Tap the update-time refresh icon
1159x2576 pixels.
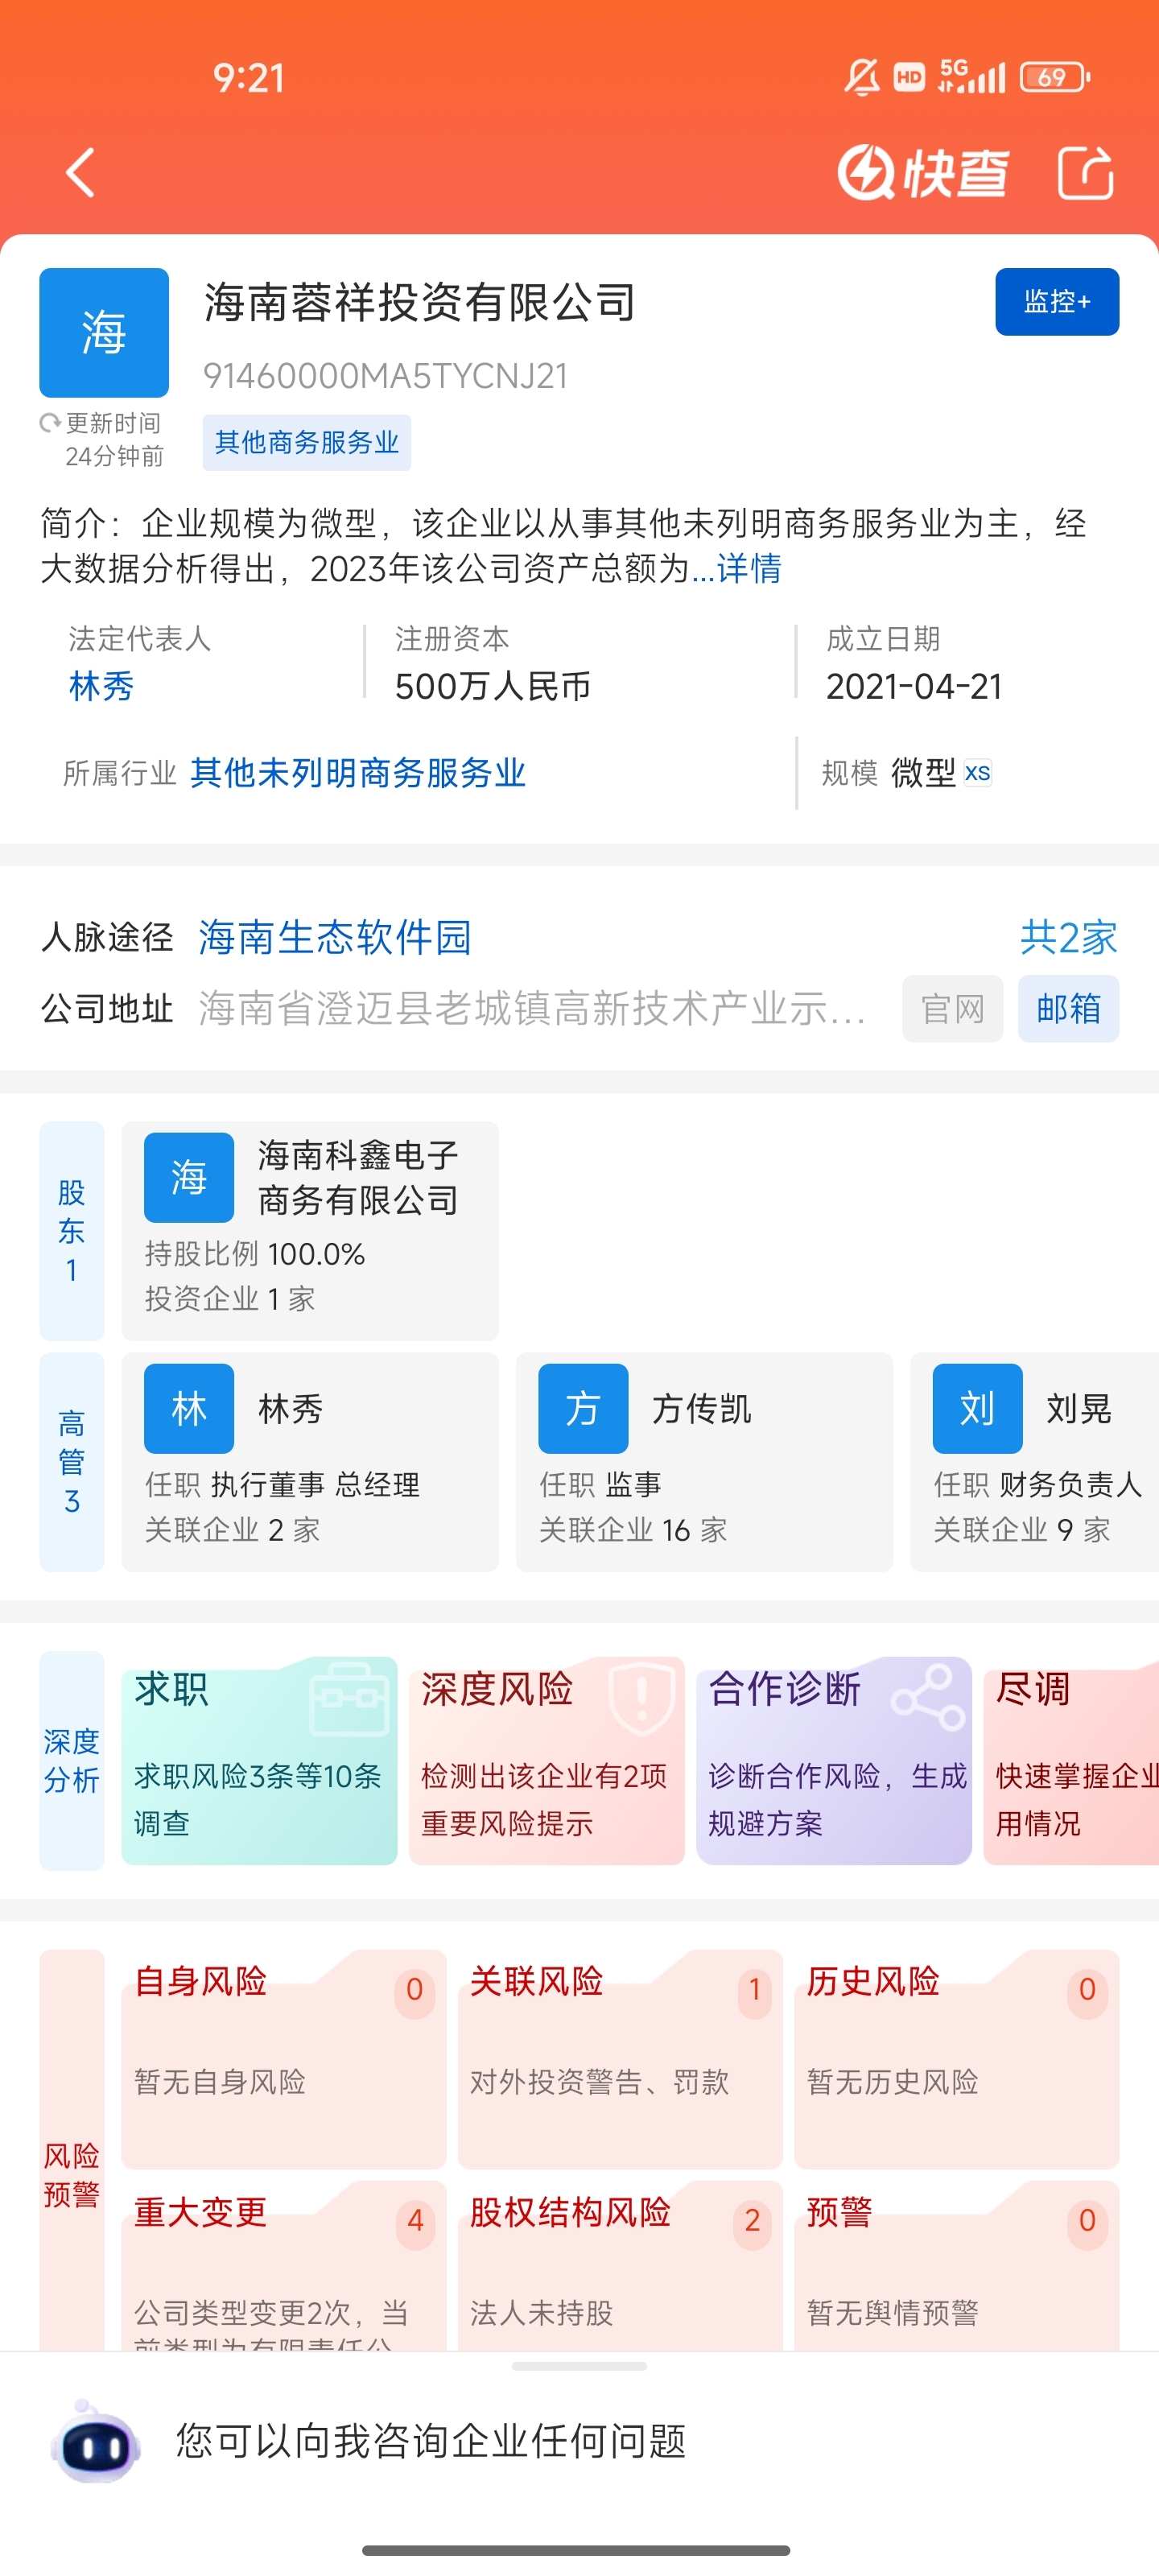[49, 423]
